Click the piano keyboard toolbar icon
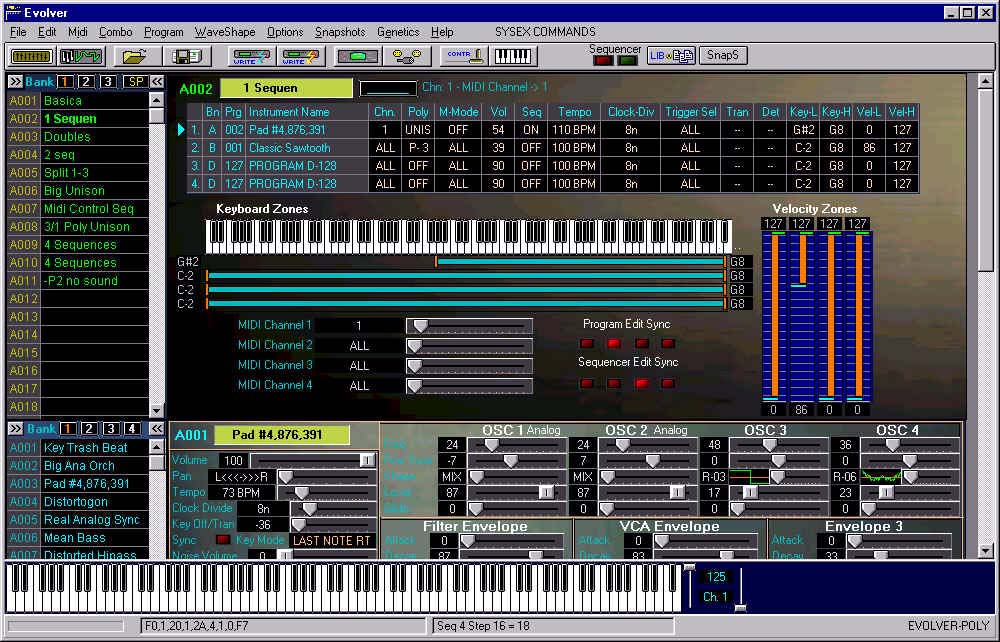The height and width of the screenshot is (642, 1000). [x=513, y=56]
